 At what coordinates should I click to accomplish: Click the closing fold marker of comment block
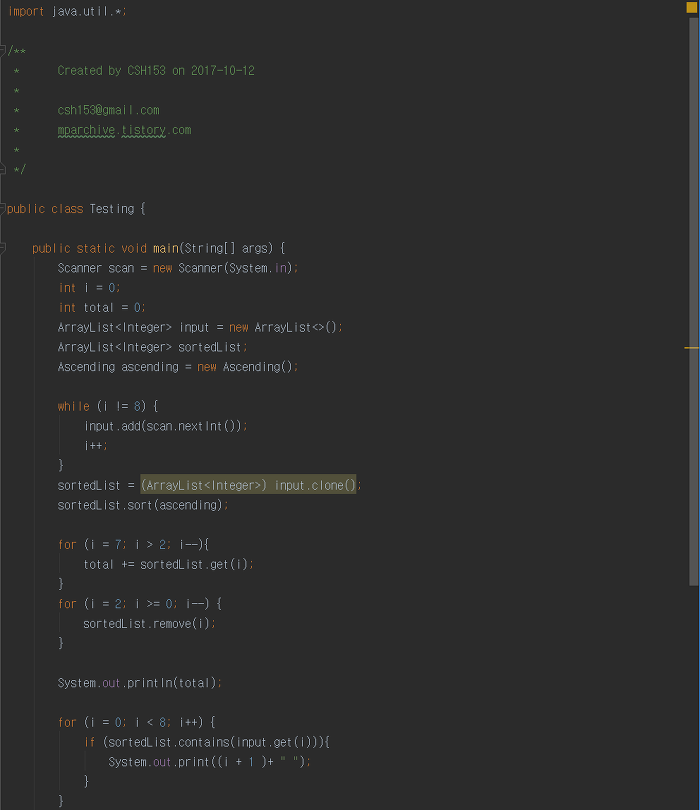(x=3, y=169)
